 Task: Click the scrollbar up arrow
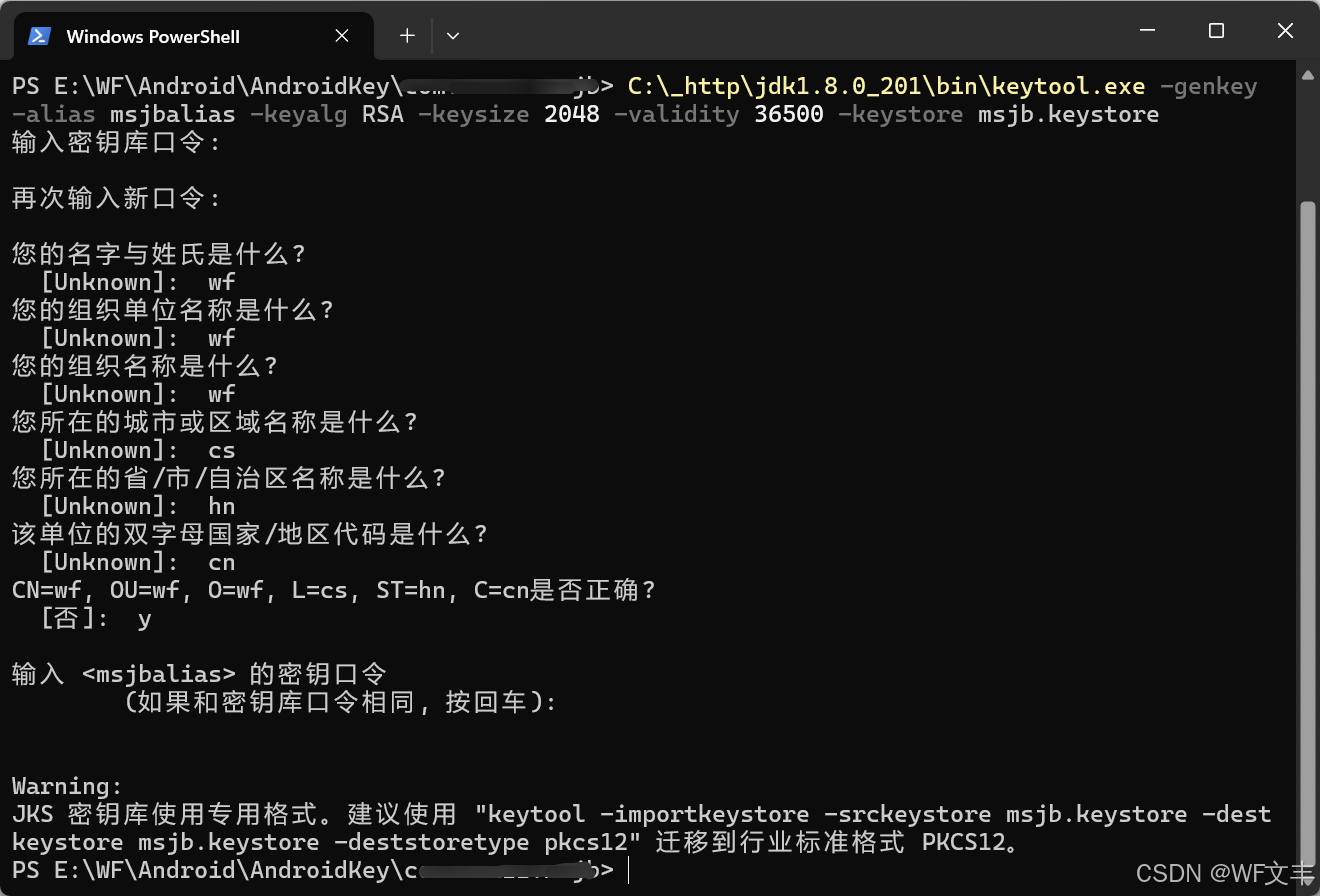click(x=1308, y=76)
